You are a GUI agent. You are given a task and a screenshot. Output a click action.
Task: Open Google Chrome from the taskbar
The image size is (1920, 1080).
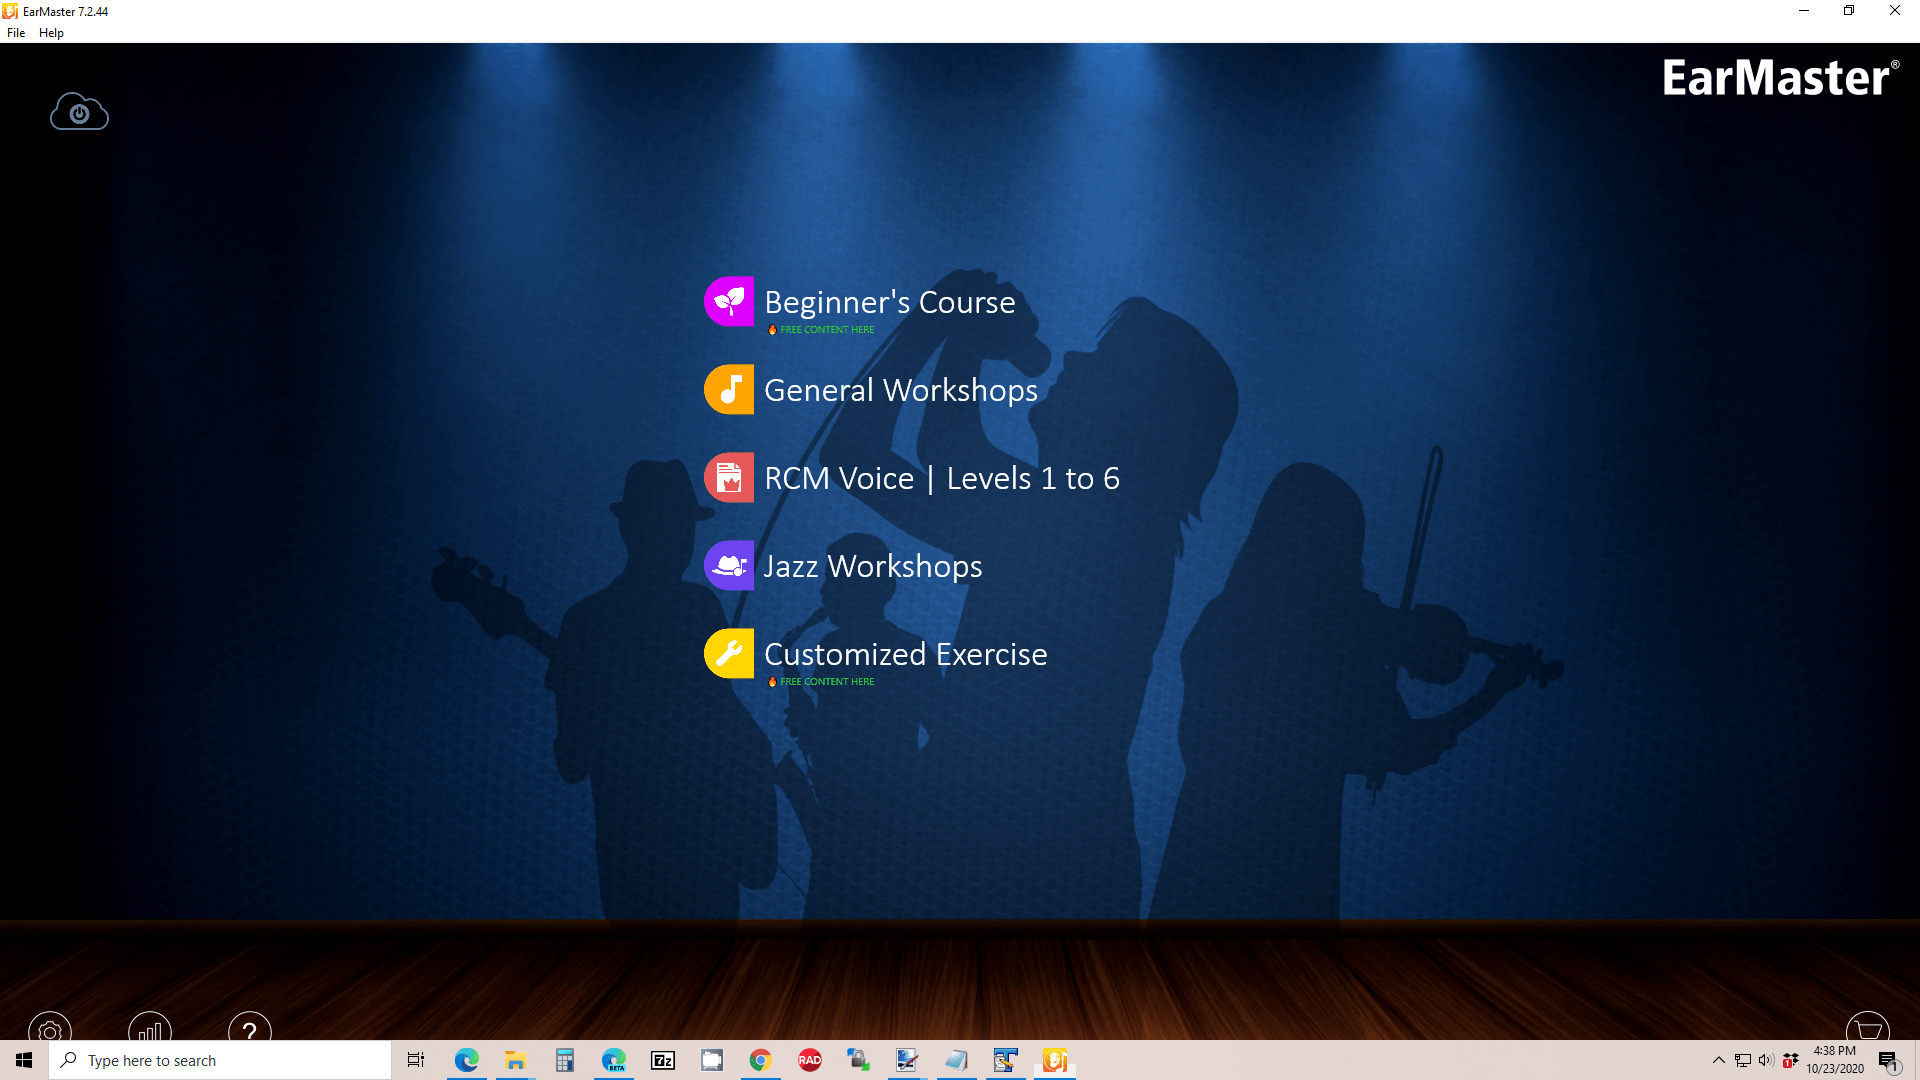(x=760, y=1060)
